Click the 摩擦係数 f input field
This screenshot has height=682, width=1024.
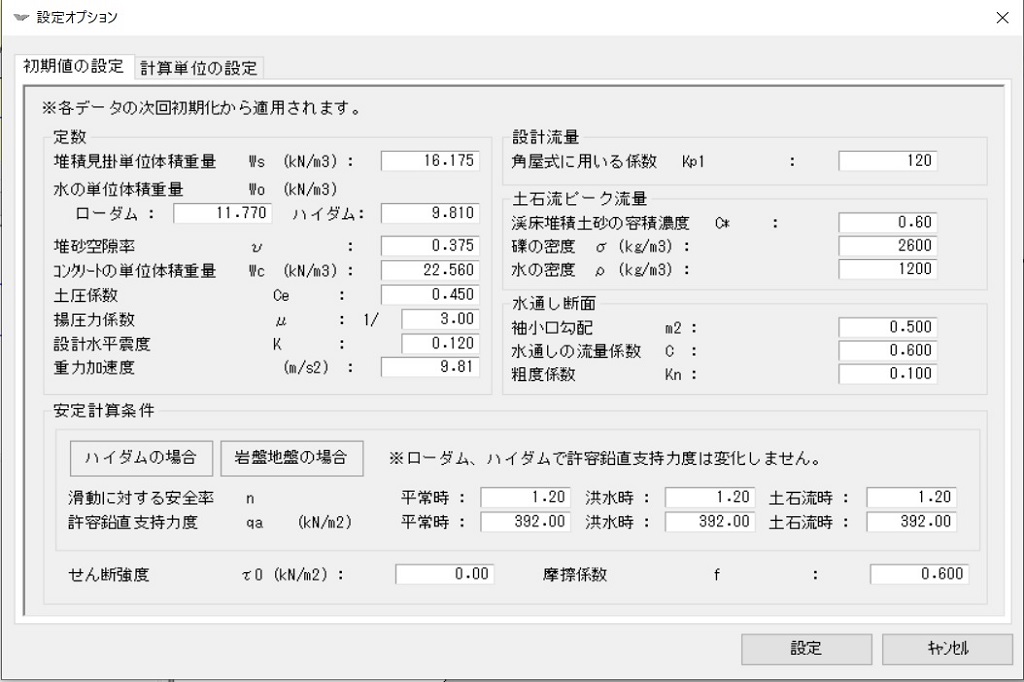(918, 574)
